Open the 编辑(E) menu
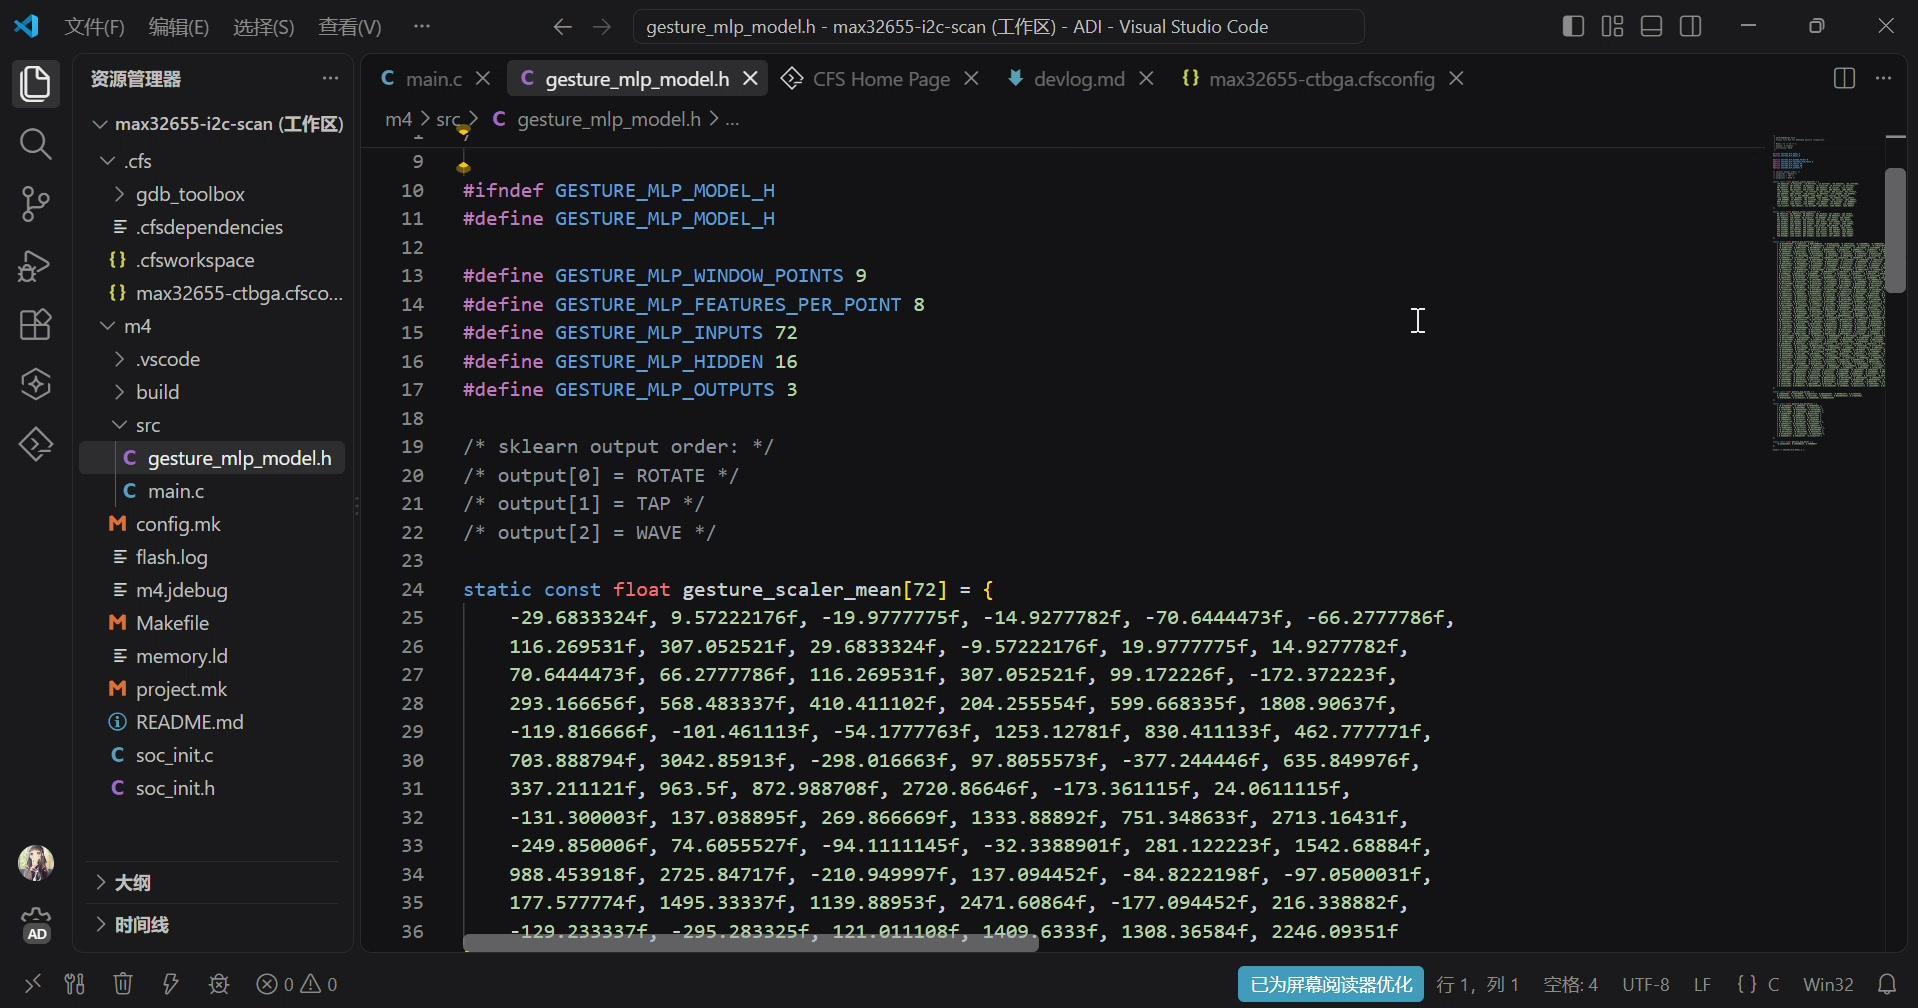 pyautogui.click(x=179, y=27)
